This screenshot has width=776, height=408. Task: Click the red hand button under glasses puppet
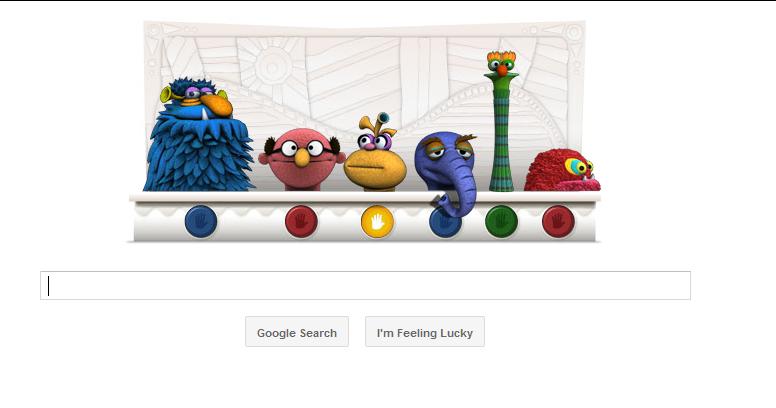[301, 221]
